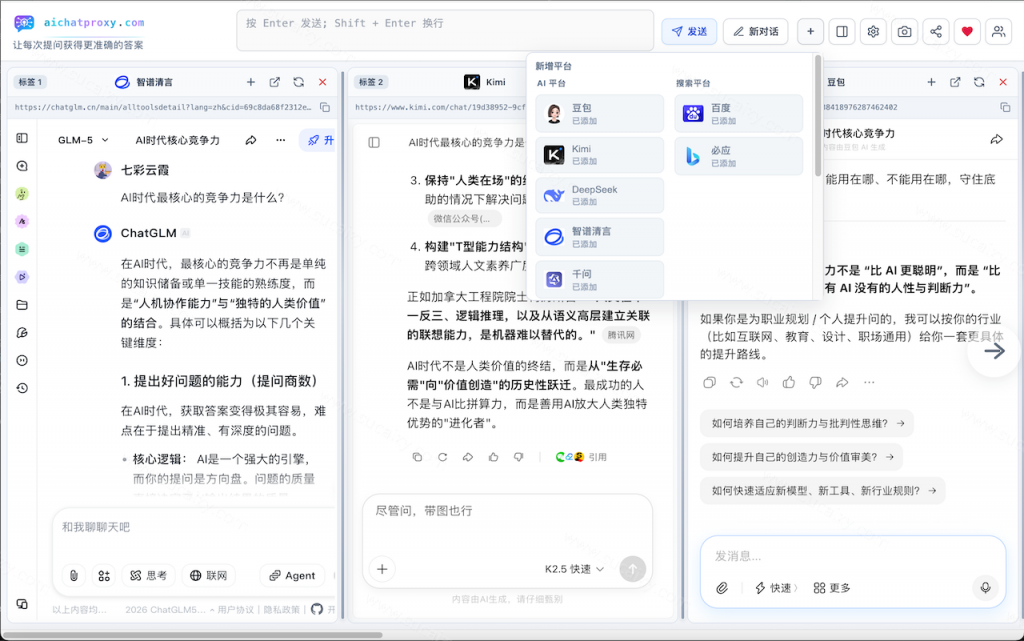This screenshot has width=1024, height=641.
Task: Open the ChatGLM folder icon in sidebar
Action: 22,305
